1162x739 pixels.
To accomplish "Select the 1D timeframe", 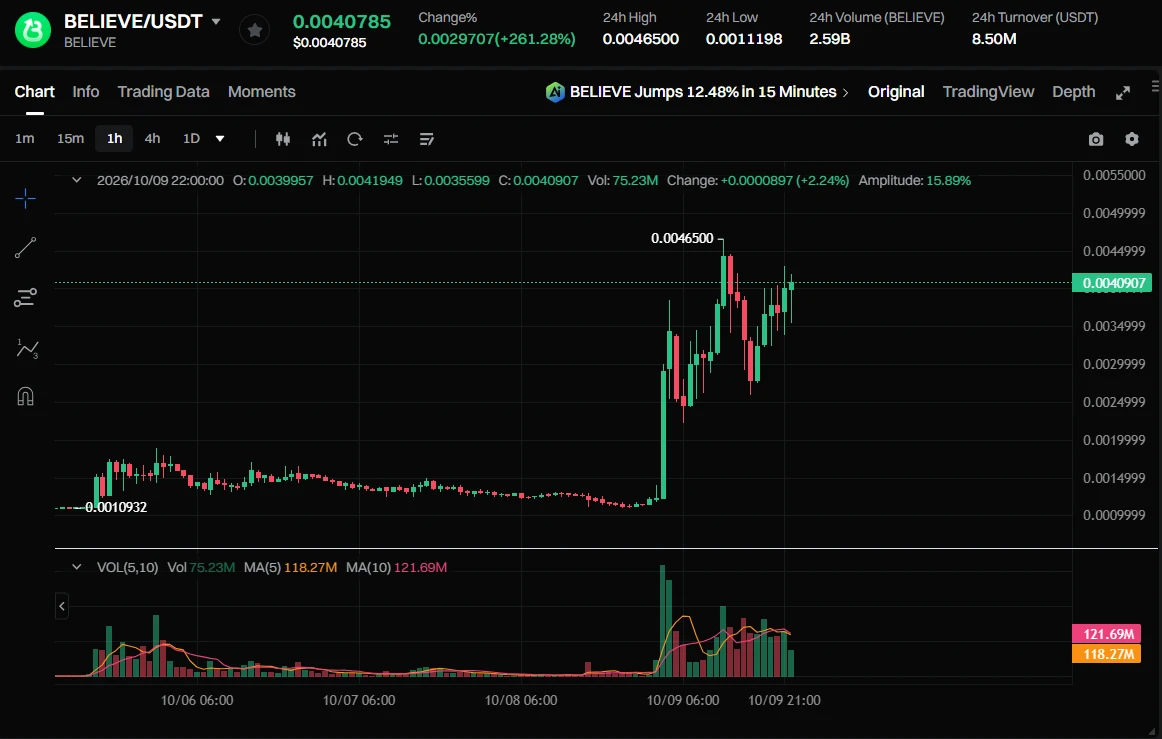I will (x=191, y=139).
